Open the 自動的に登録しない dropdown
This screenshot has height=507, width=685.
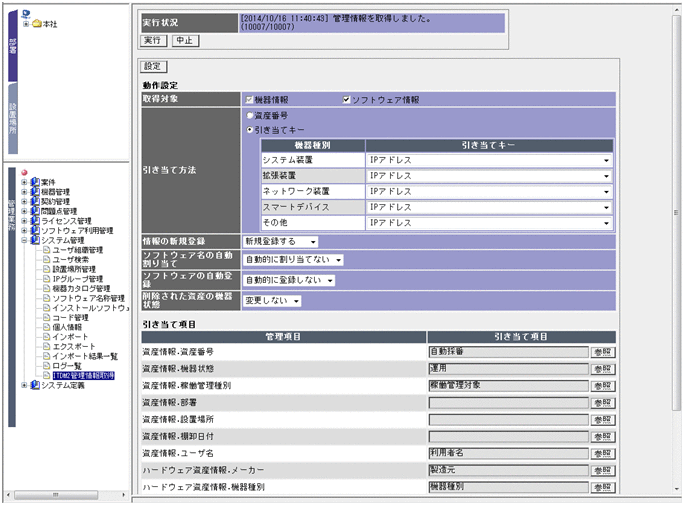(x=289, y=280)
